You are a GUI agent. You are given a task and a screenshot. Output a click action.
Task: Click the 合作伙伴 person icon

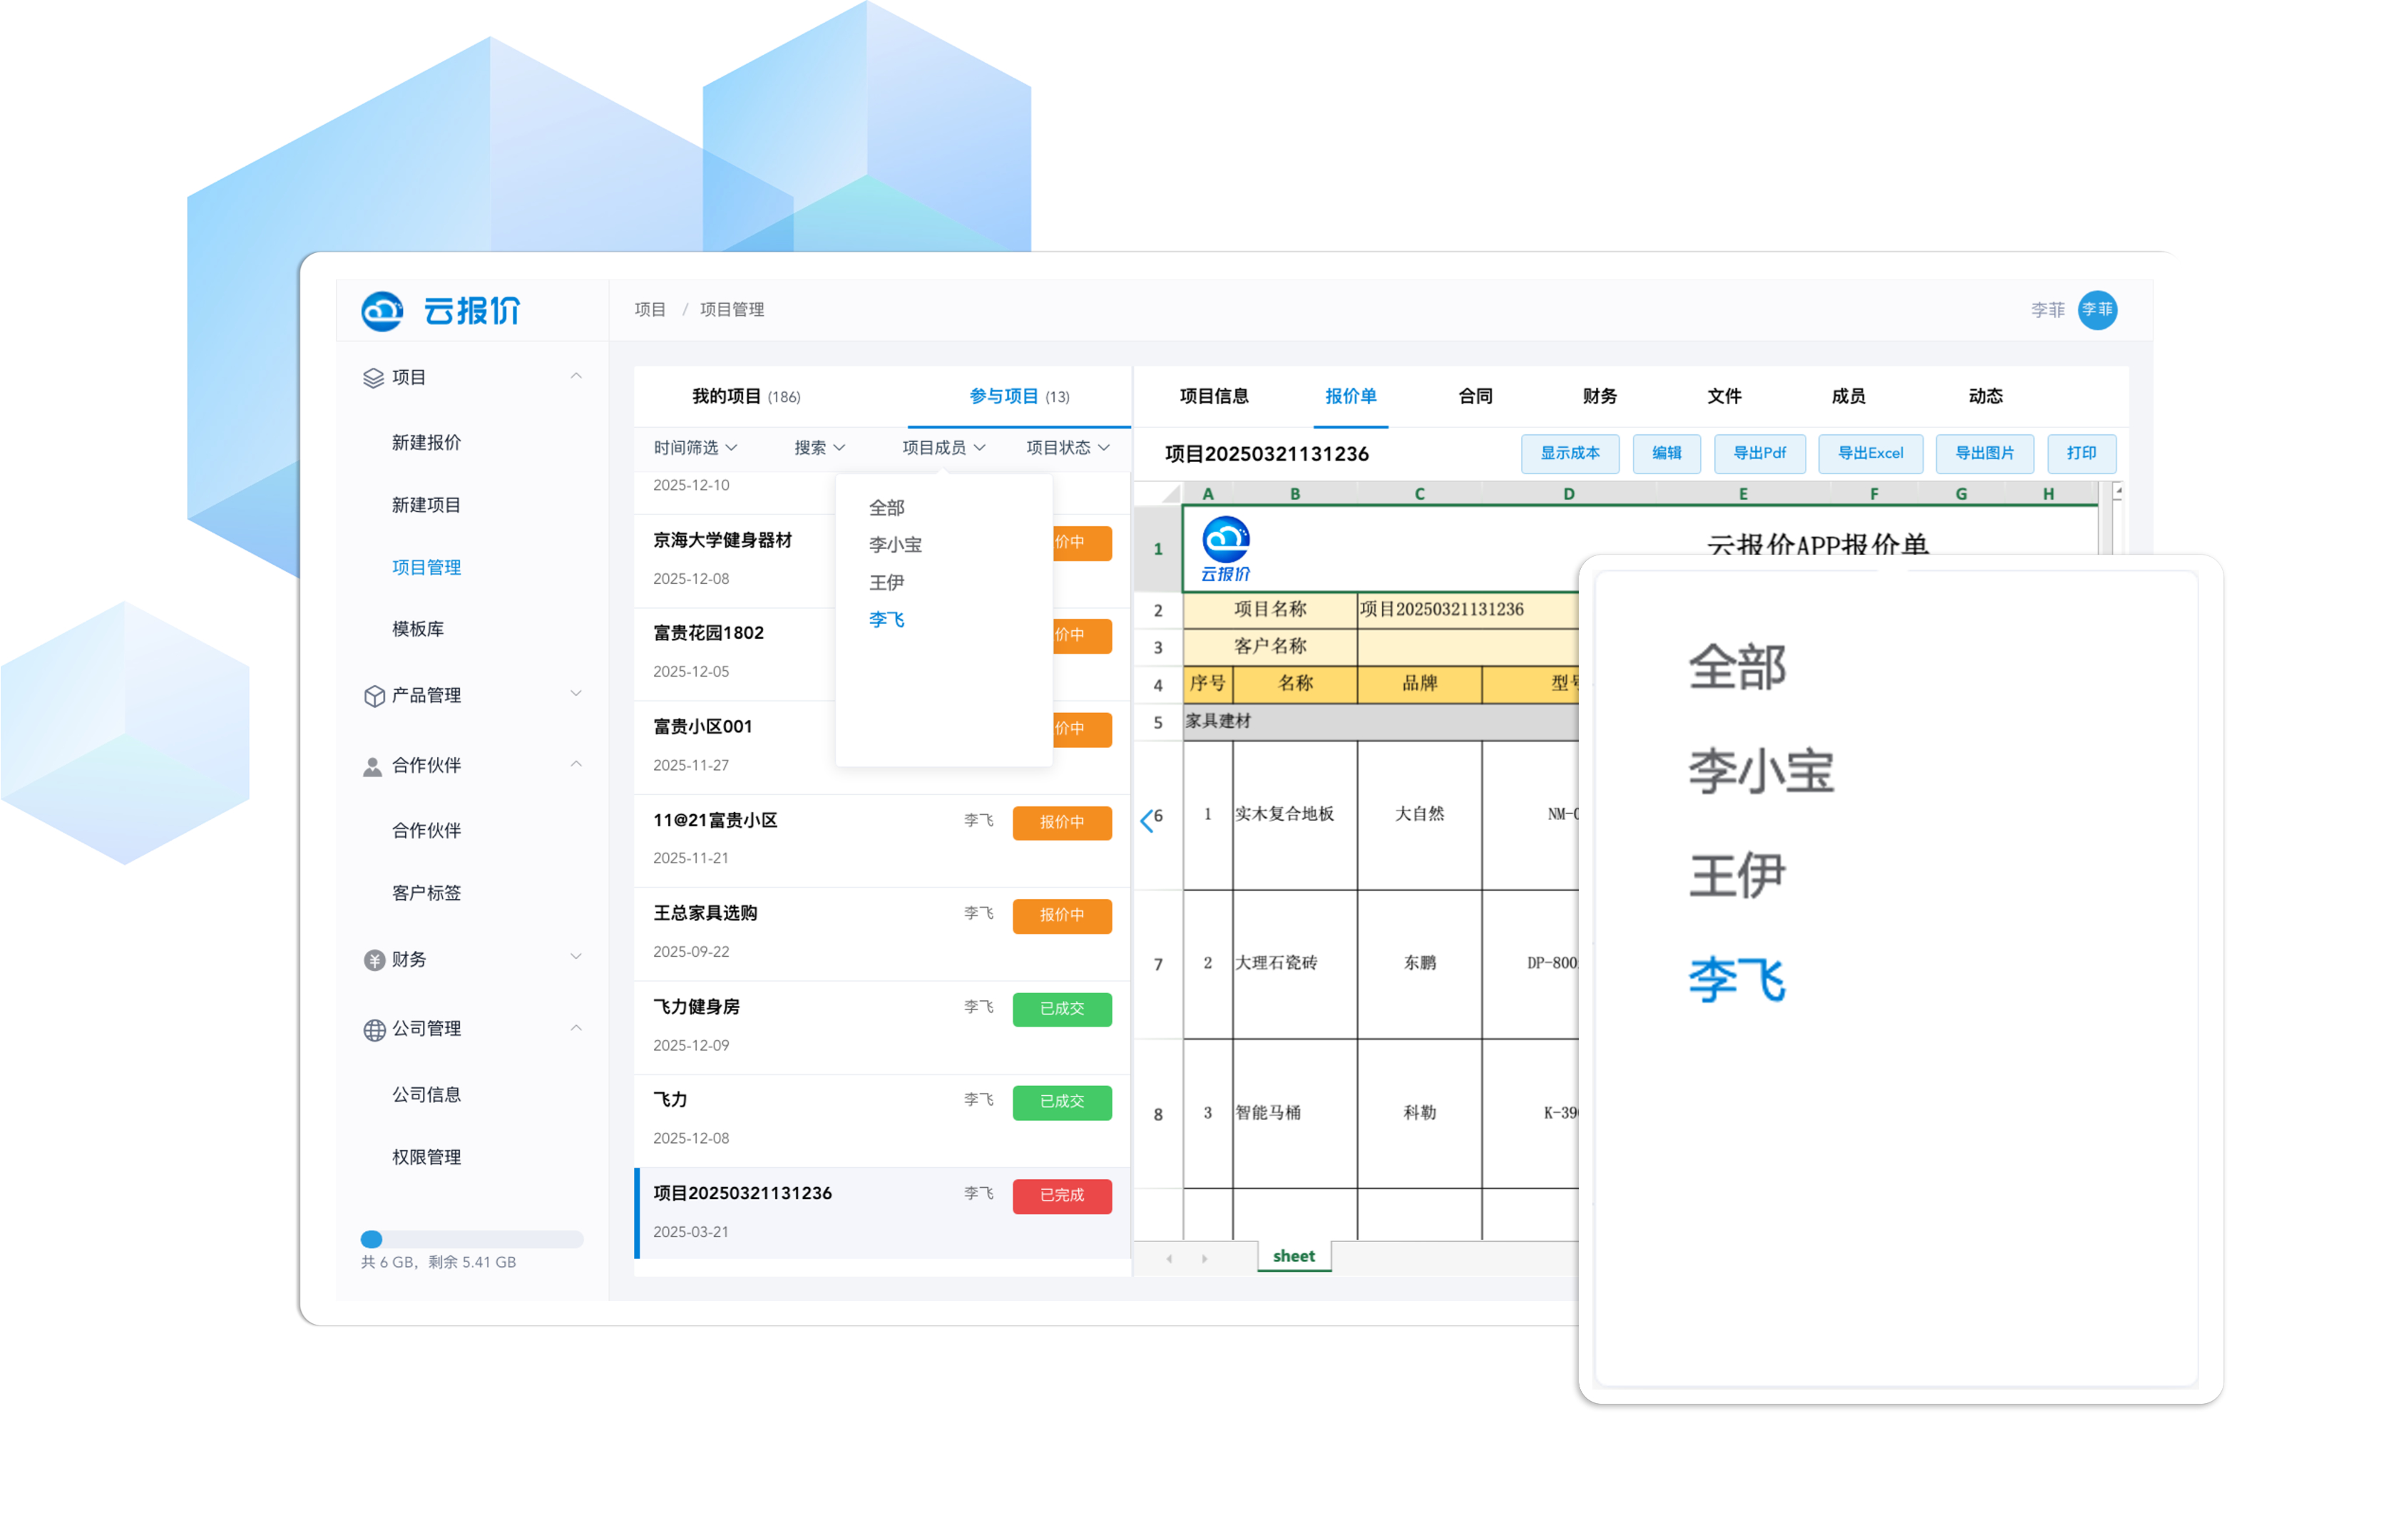pos(372,766)
